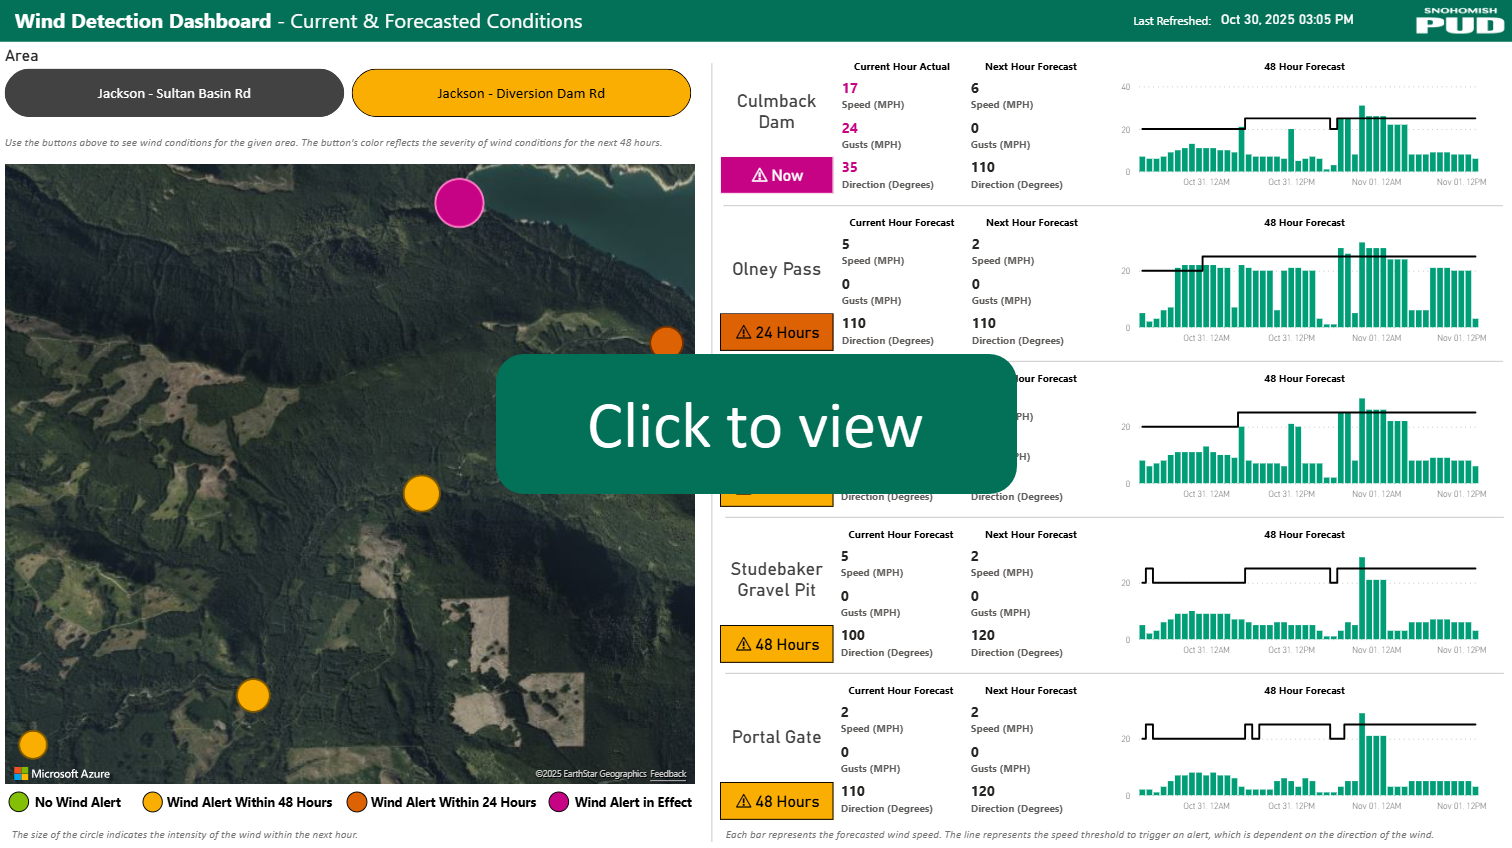Click the Snohomish PUD logo in the header
Image resolution: width=1512 pixels, height=848 pixels.
pyautogui.click(x=1460, y=20)
